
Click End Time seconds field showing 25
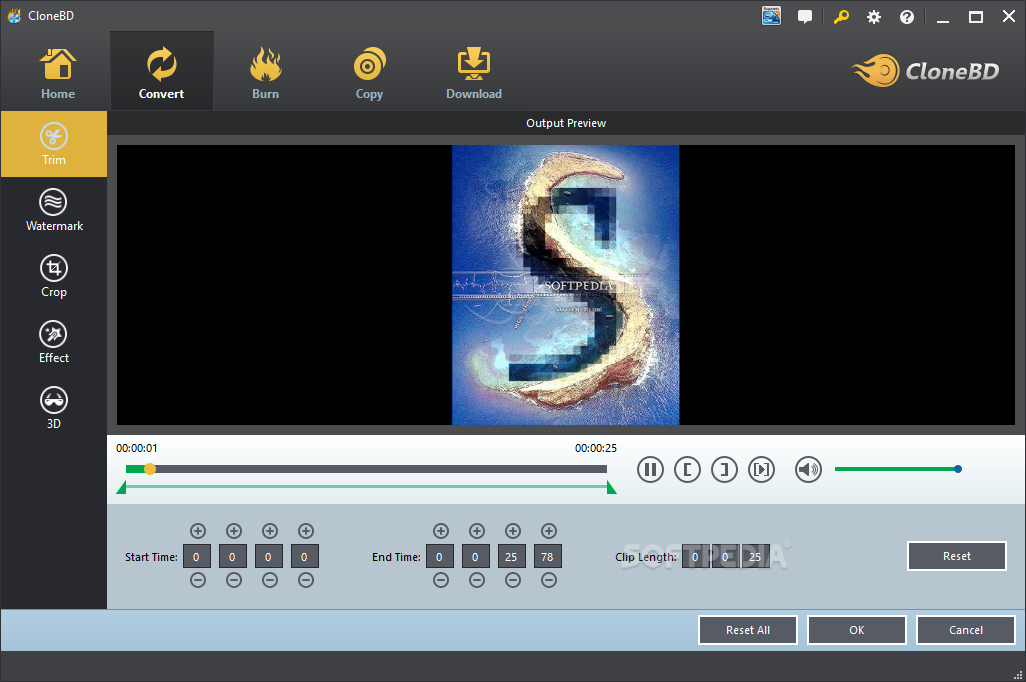coord(512,556)
